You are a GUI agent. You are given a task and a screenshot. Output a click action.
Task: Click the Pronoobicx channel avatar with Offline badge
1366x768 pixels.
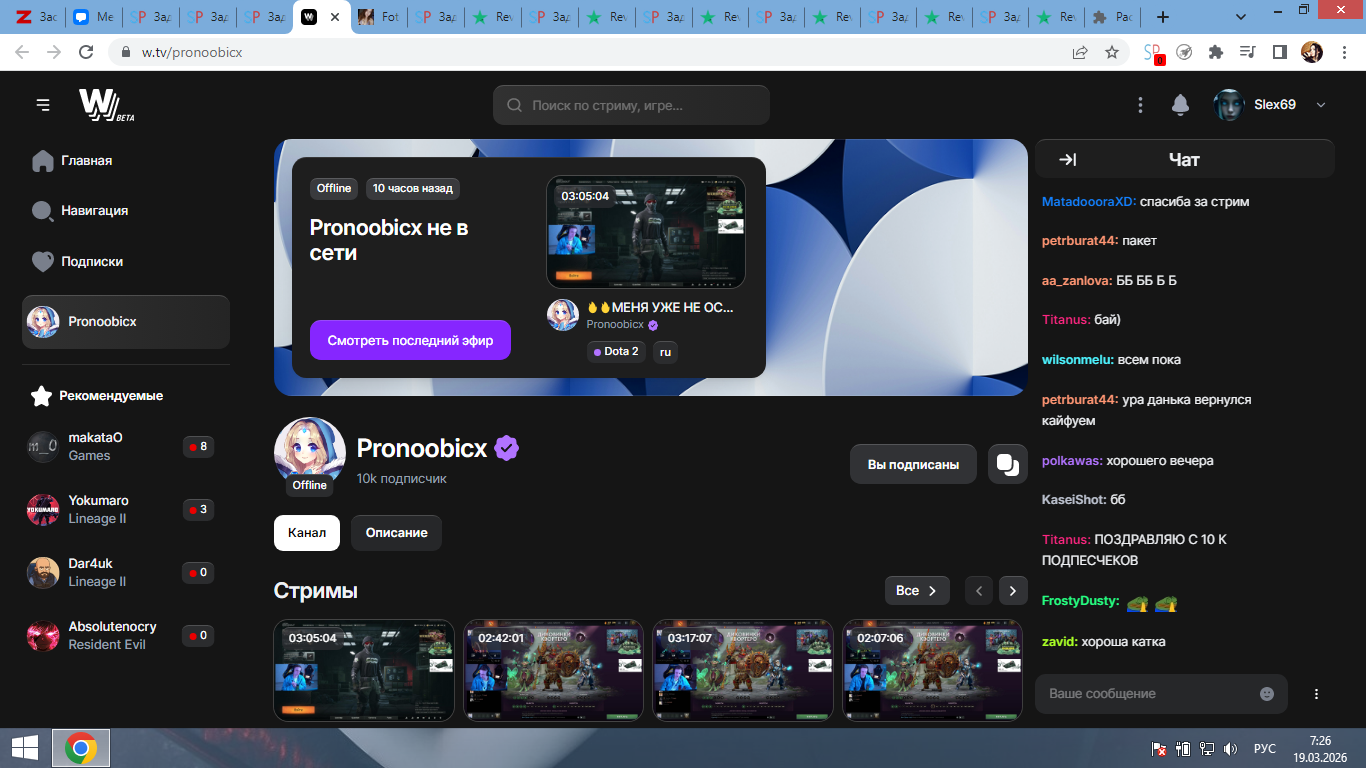[x=310, y=453]
